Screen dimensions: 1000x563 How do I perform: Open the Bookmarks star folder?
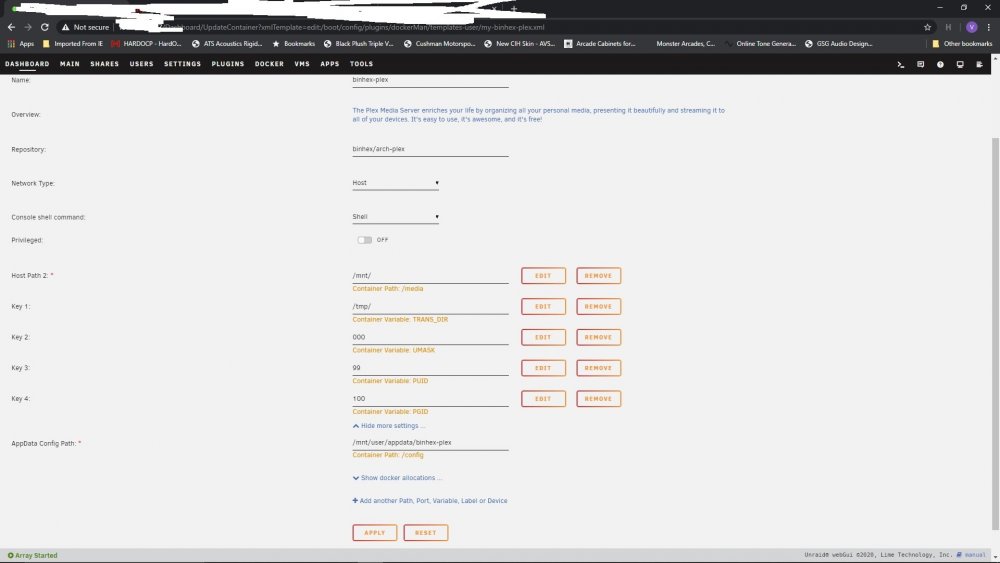point(293,44)
